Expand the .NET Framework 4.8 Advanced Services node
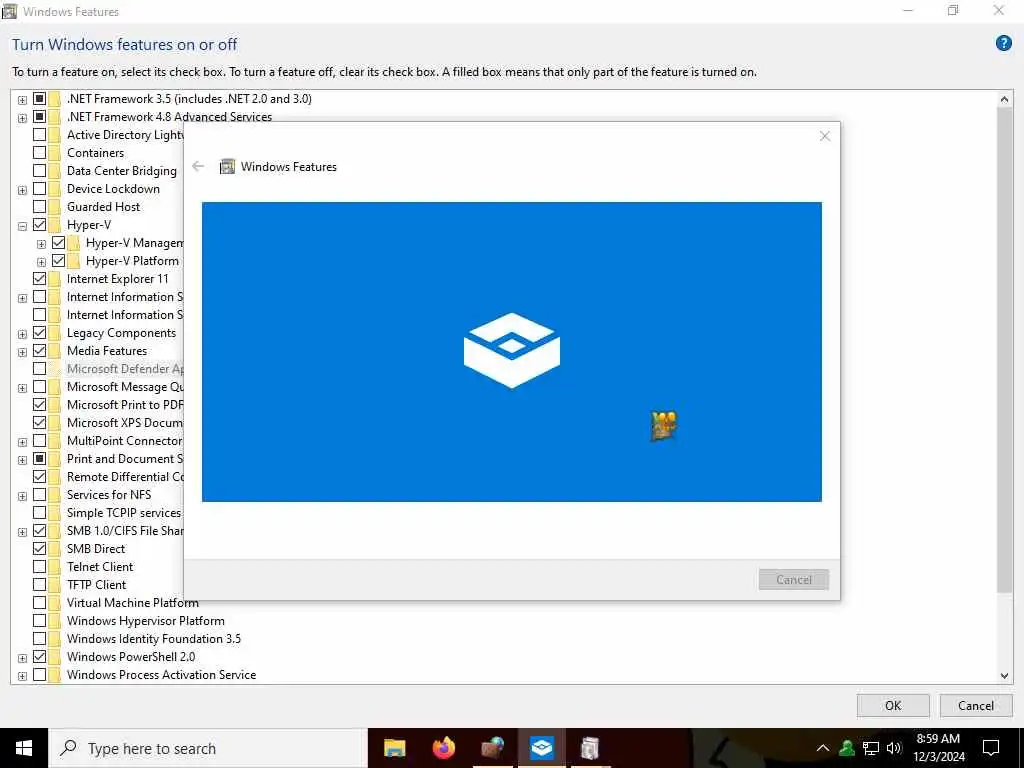This screenshot has width=1024, height=768. point(22,118)
